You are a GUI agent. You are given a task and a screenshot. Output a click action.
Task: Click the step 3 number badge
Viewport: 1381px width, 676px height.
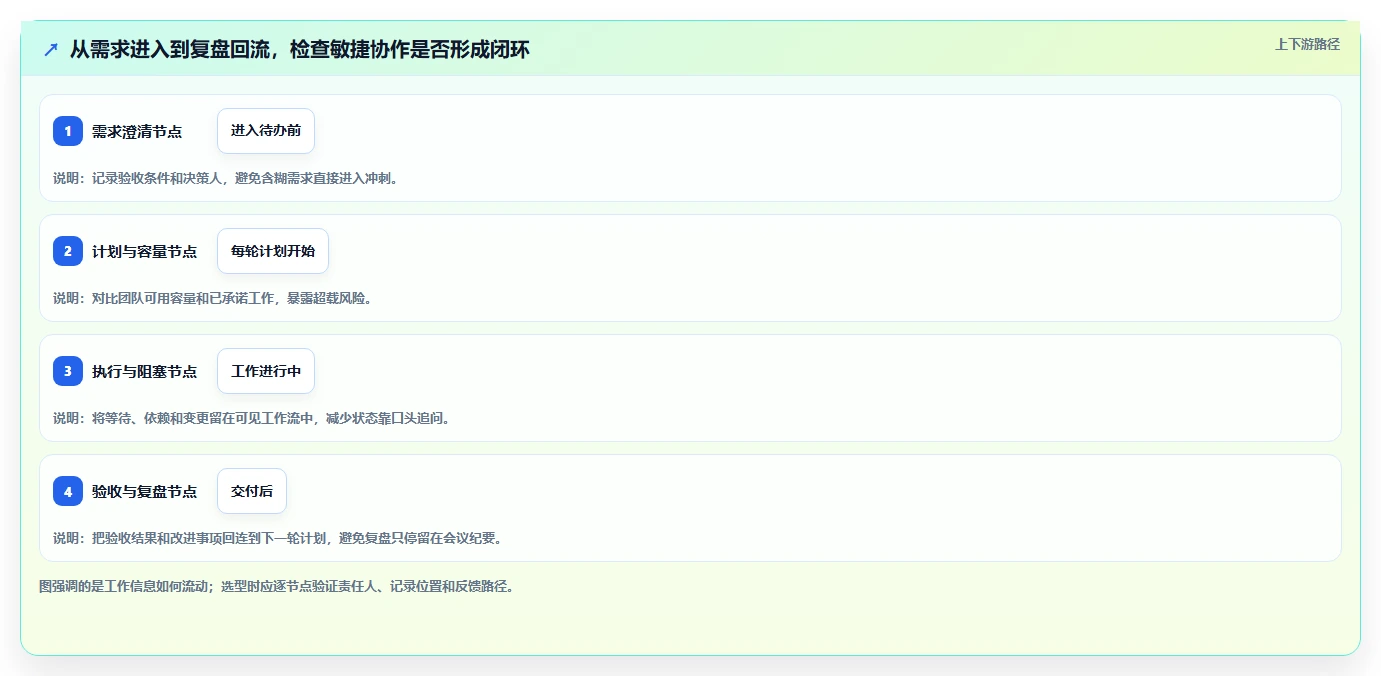point(68,371)
